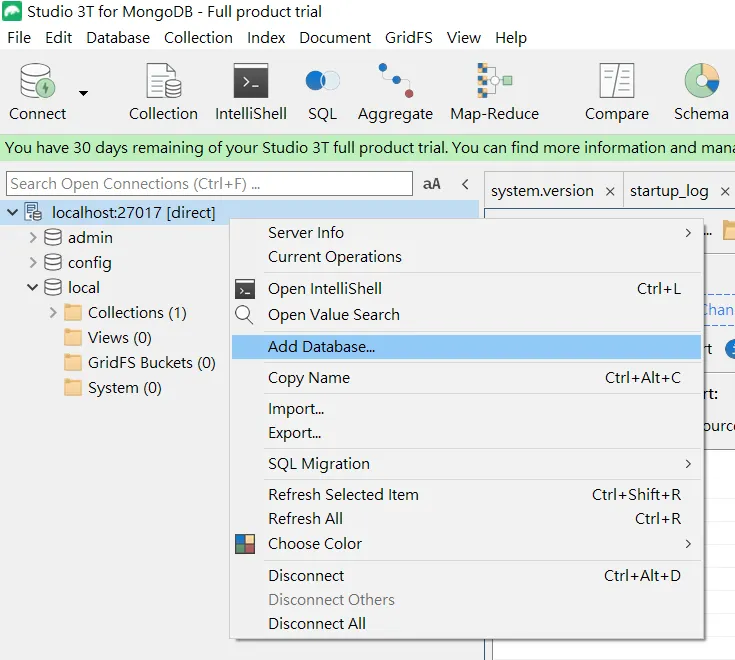
Task: Open the Collection toolbar icon
Action: pyautogui.click(x=163, y=82)
